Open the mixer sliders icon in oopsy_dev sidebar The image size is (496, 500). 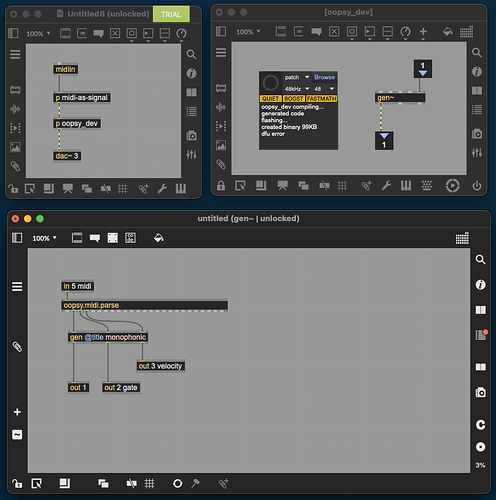coord(477,153)
